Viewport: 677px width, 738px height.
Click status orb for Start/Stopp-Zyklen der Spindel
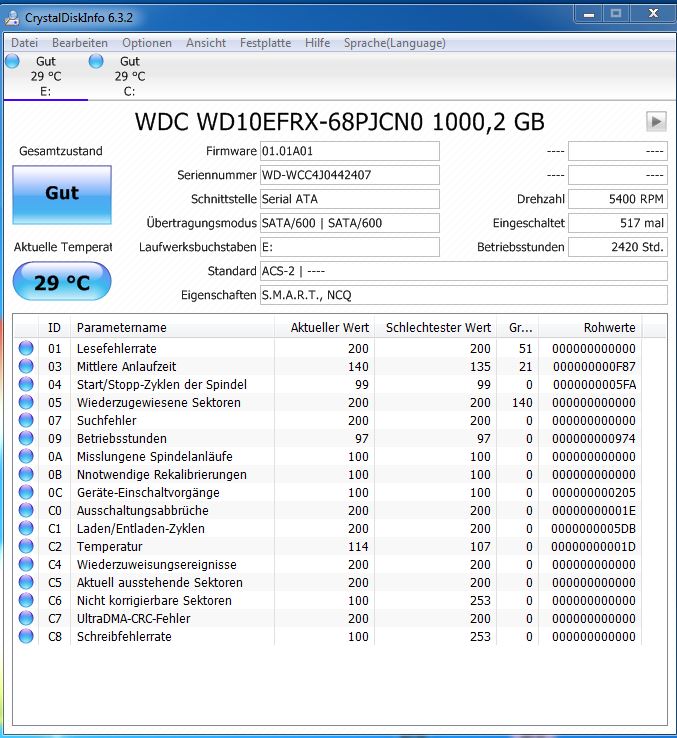[26, 384]
